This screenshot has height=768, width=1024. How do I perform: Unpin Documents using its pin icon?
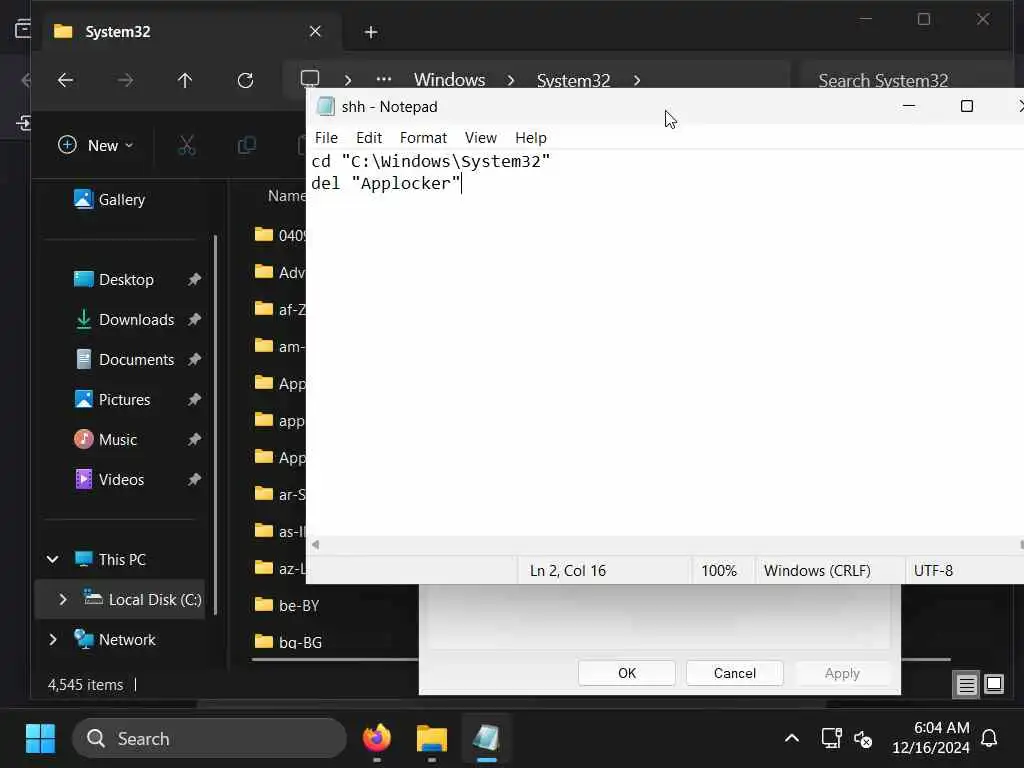pyautogui.click(x=194, y=359)
